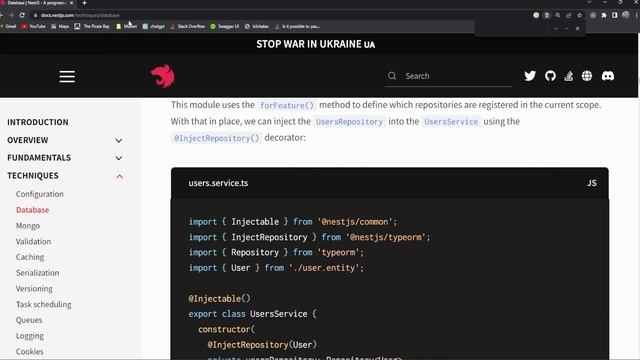Click the NestJS red cat logo
640x360 pixels.
tap(162, 76)
